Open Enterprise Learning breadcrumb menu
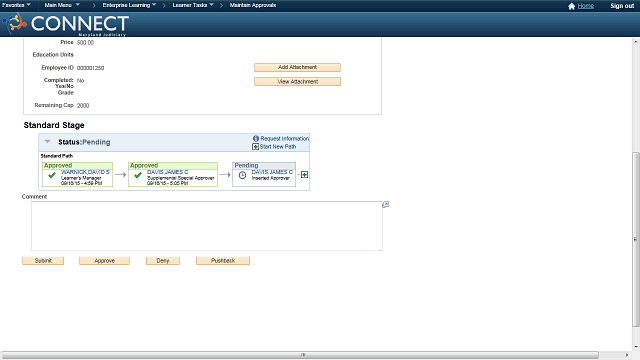 [129, 5]
